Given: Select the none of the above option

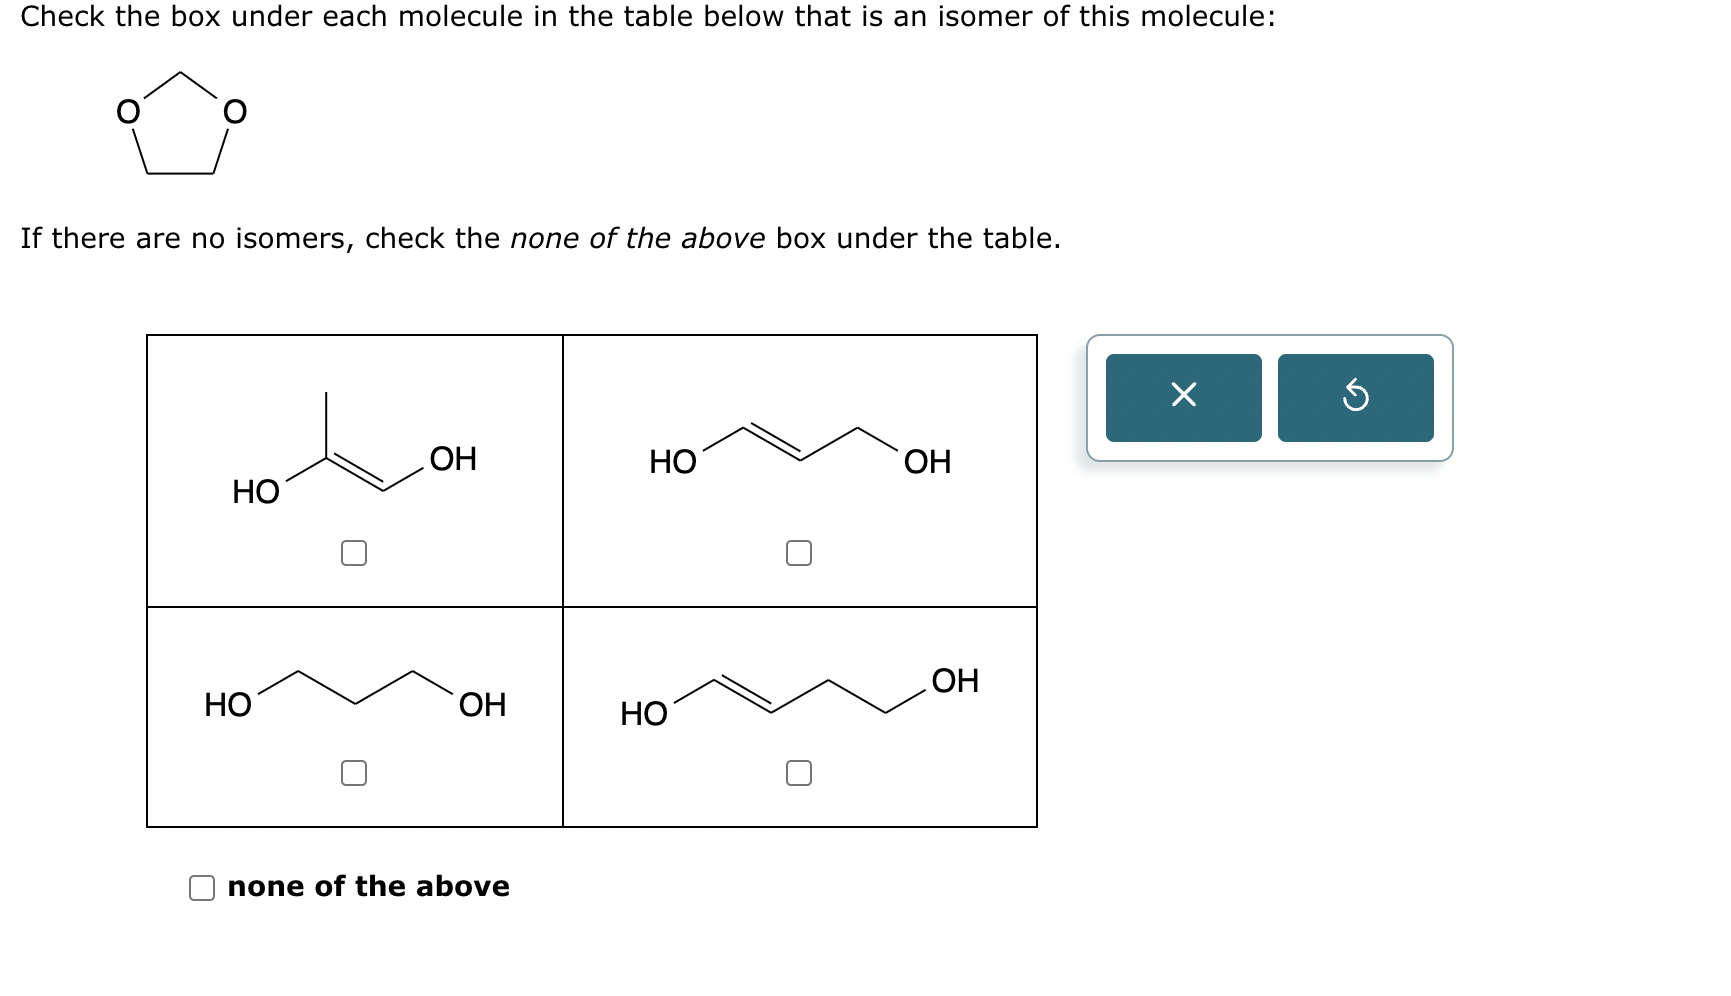Looking at the screenshot, I should coord(203,886).
